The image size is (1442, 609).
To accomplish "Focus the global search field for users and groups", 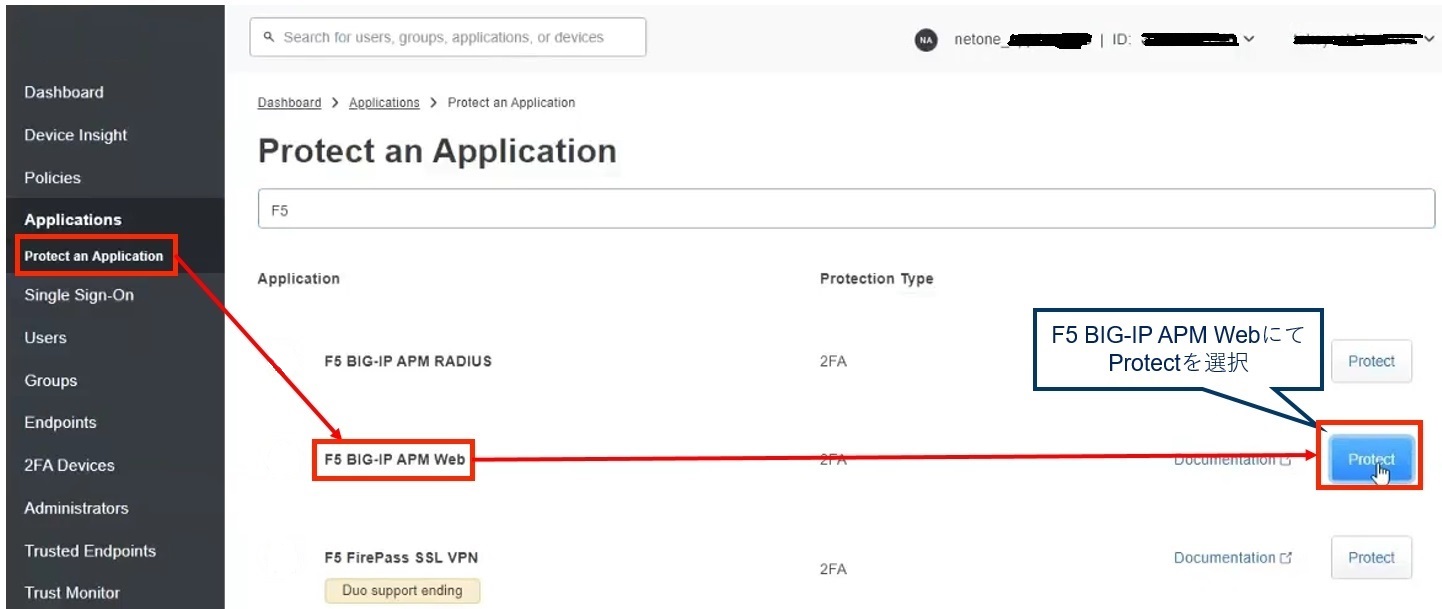I will [447, 38].
